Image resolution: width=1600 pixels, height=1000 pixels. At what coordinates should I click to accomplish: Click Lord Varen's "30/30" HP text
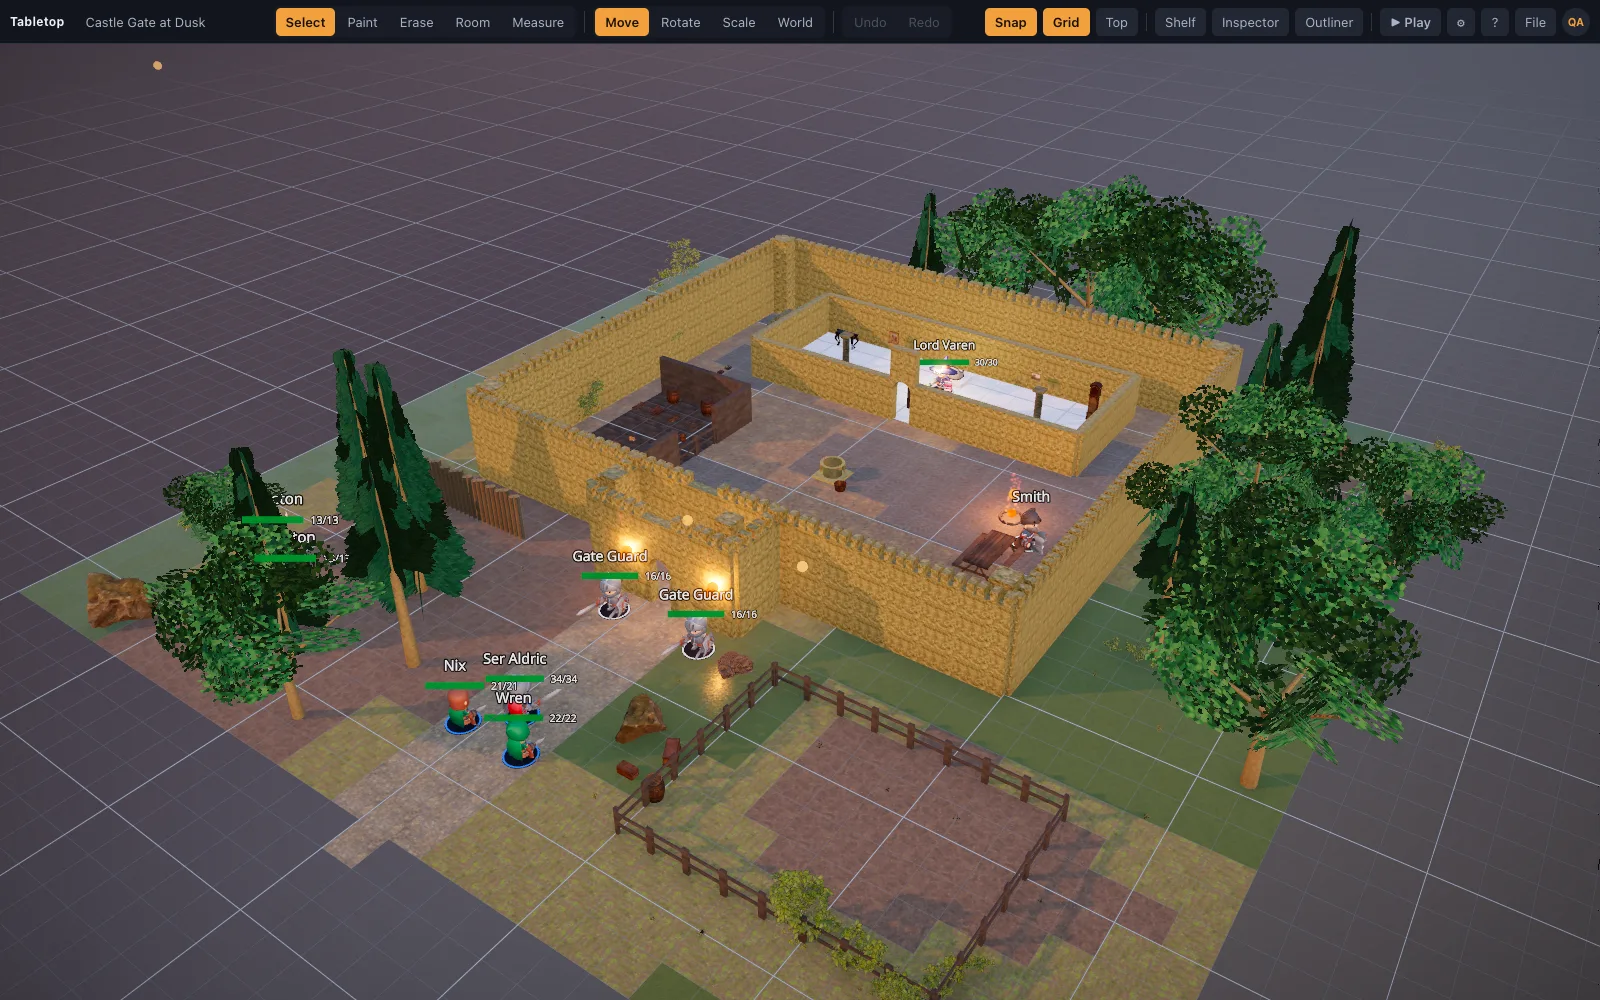(x=986, y=362)
